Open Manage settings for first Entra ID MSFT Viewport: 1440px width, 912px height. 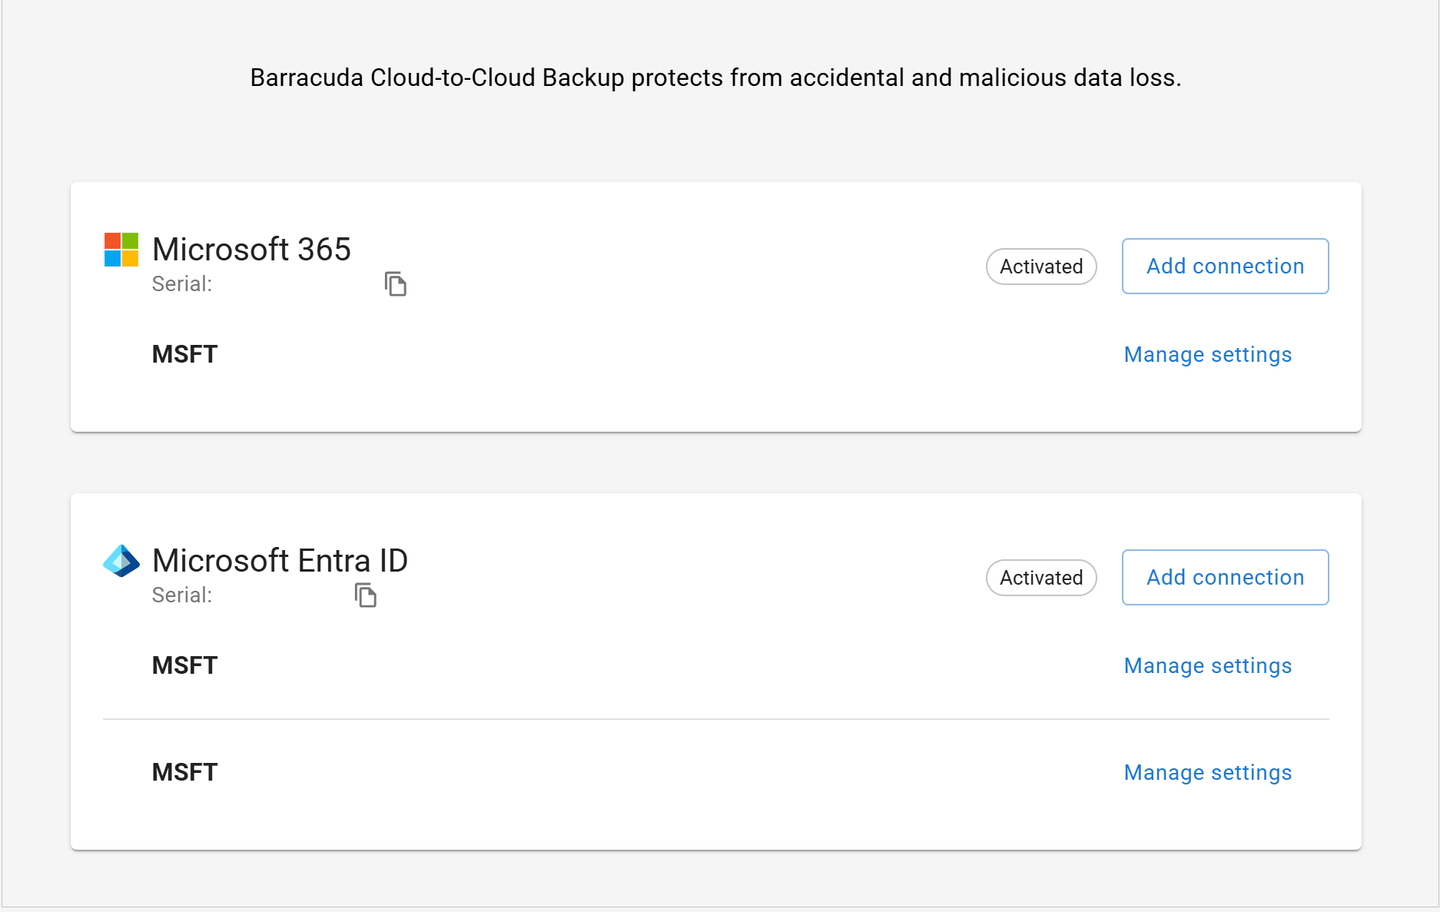[x=1207, y=666]
